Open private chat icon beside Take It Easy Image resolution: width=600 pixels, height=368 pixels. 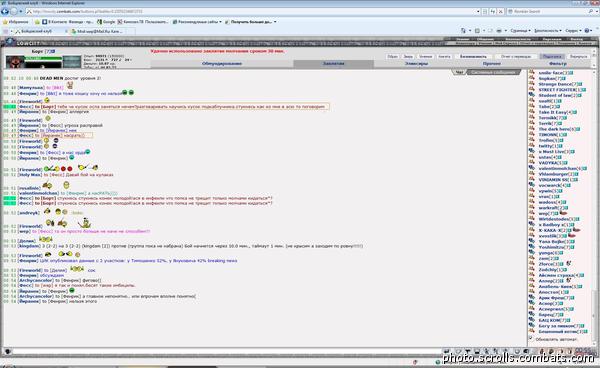(532, 112)
